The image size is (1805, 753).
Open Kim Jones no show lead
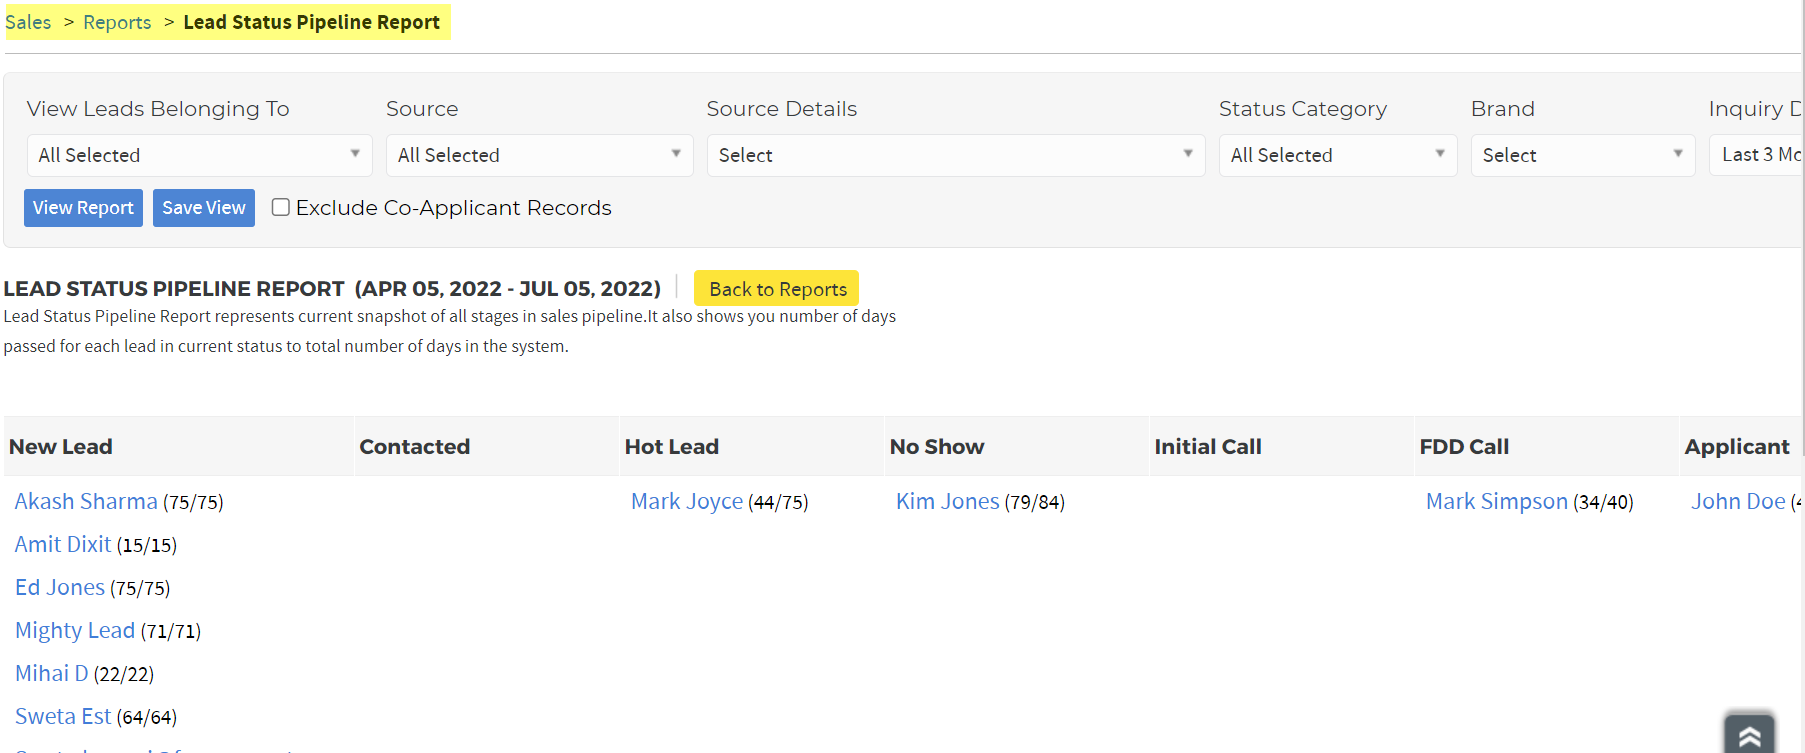click(x=947, y=501)
